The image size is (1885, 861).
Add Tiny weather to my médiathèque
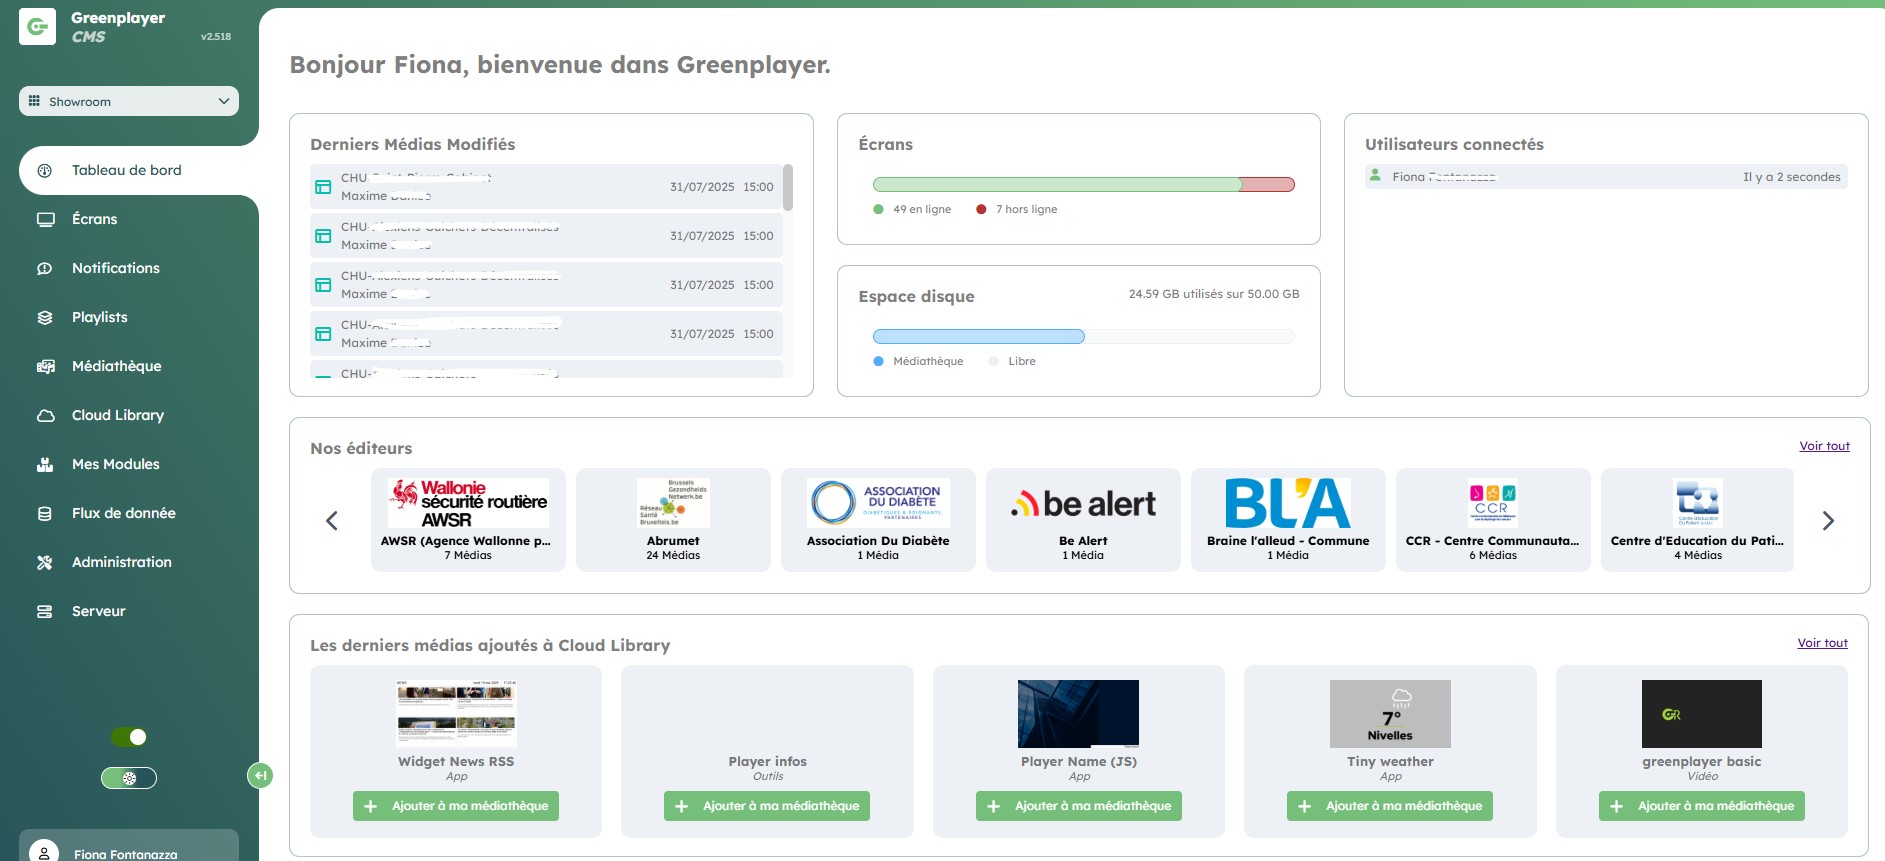pos(1389,806)
